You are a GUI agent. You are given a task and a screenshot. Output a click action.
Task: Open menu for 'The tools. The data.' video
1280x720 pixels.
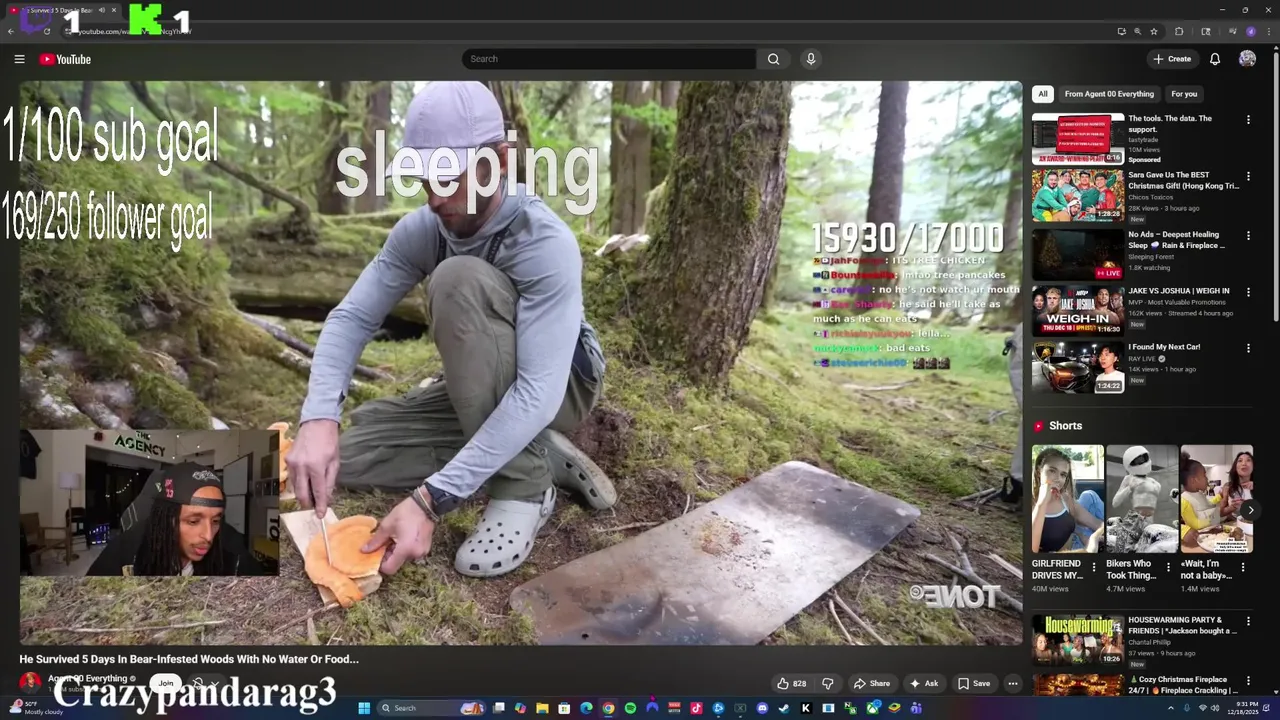1248,120
